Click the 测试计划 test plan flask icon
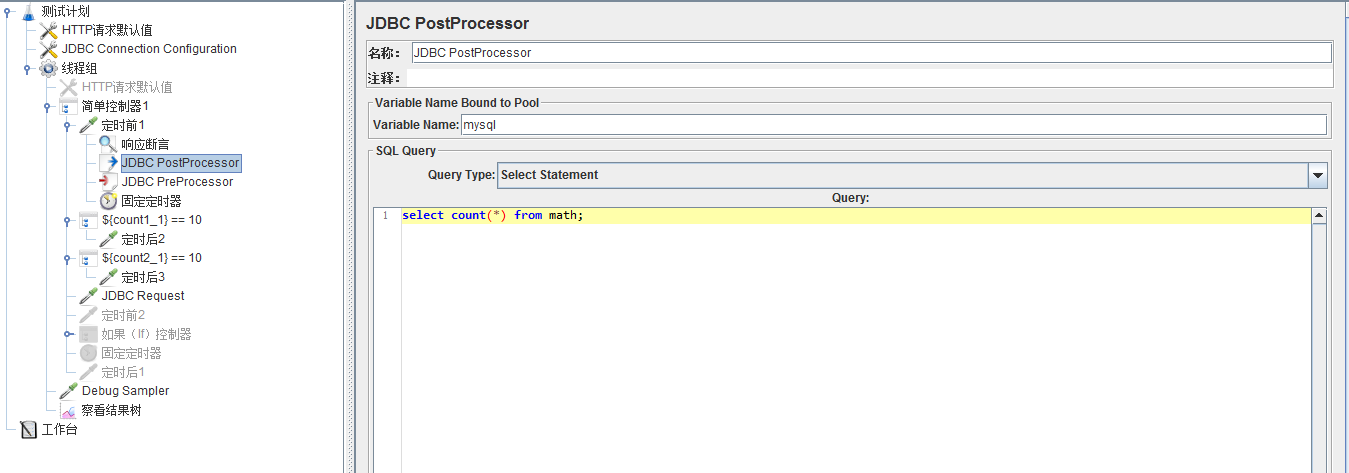The width and height of the screenshot is (1349, 473). pyautogui.click(x=28, y=11)
